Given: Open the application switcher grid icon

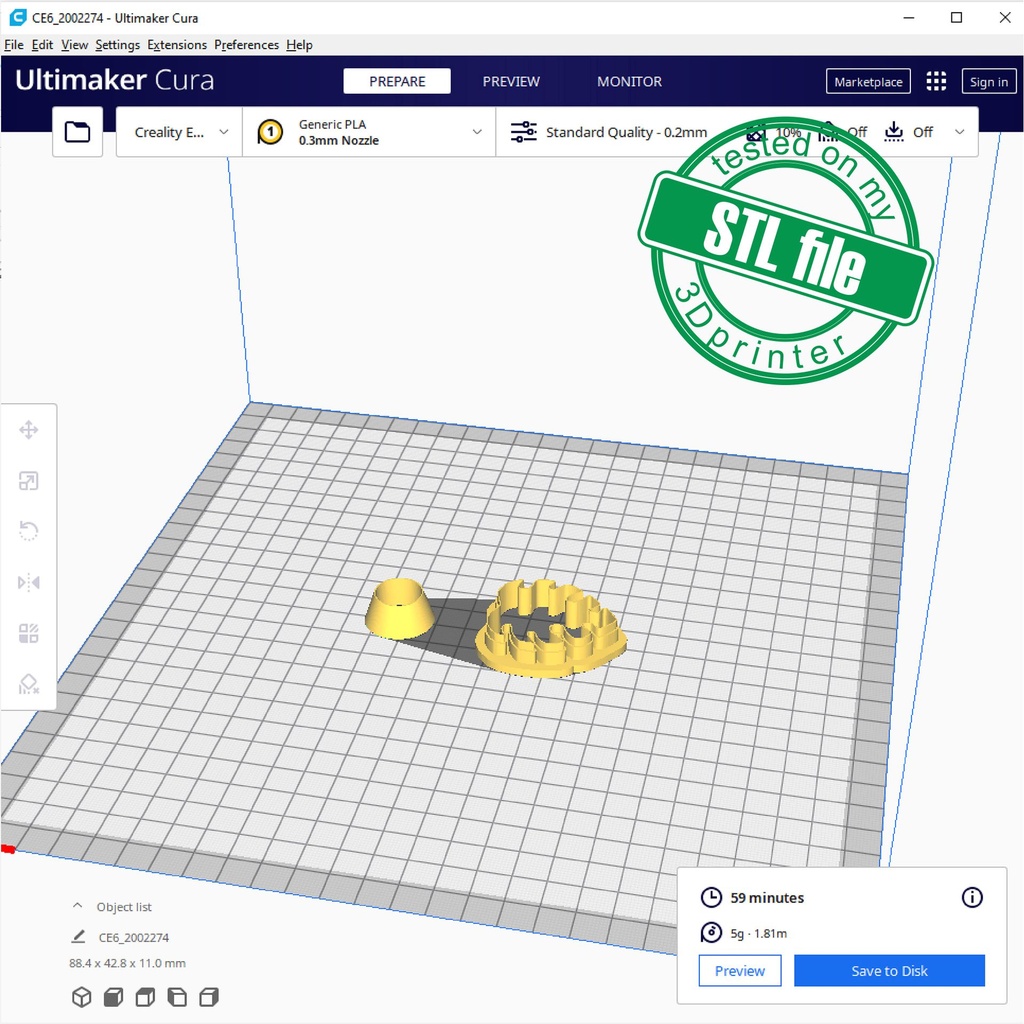Looking at the screenshot, I should 936,82.
